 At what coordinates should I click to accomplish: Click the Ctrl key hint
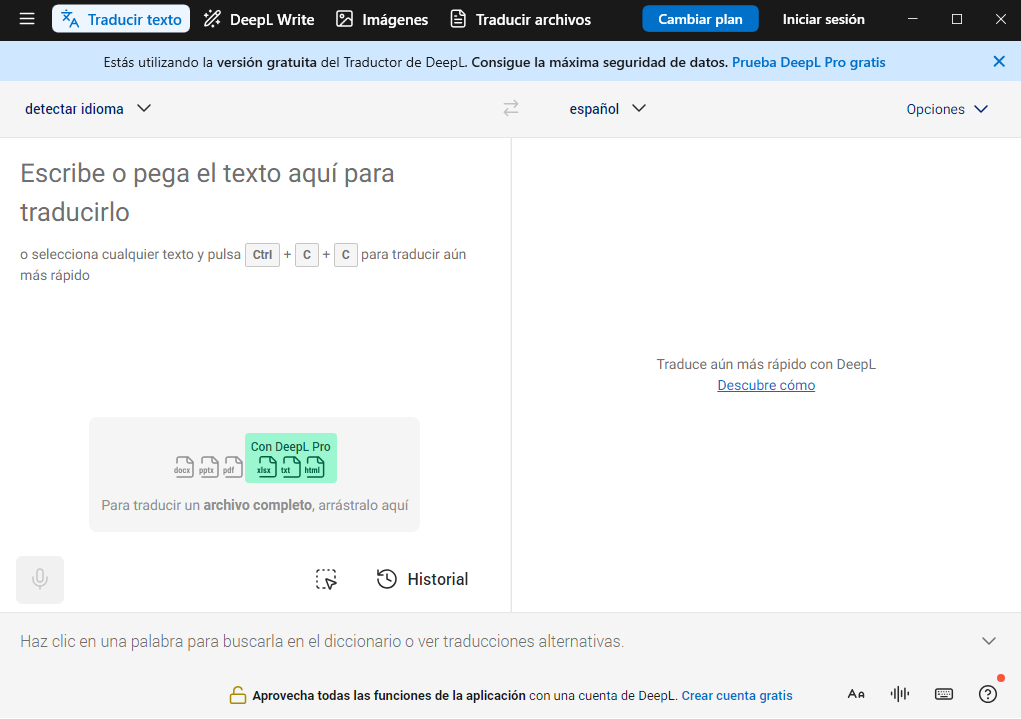click(x=262, y=255)
